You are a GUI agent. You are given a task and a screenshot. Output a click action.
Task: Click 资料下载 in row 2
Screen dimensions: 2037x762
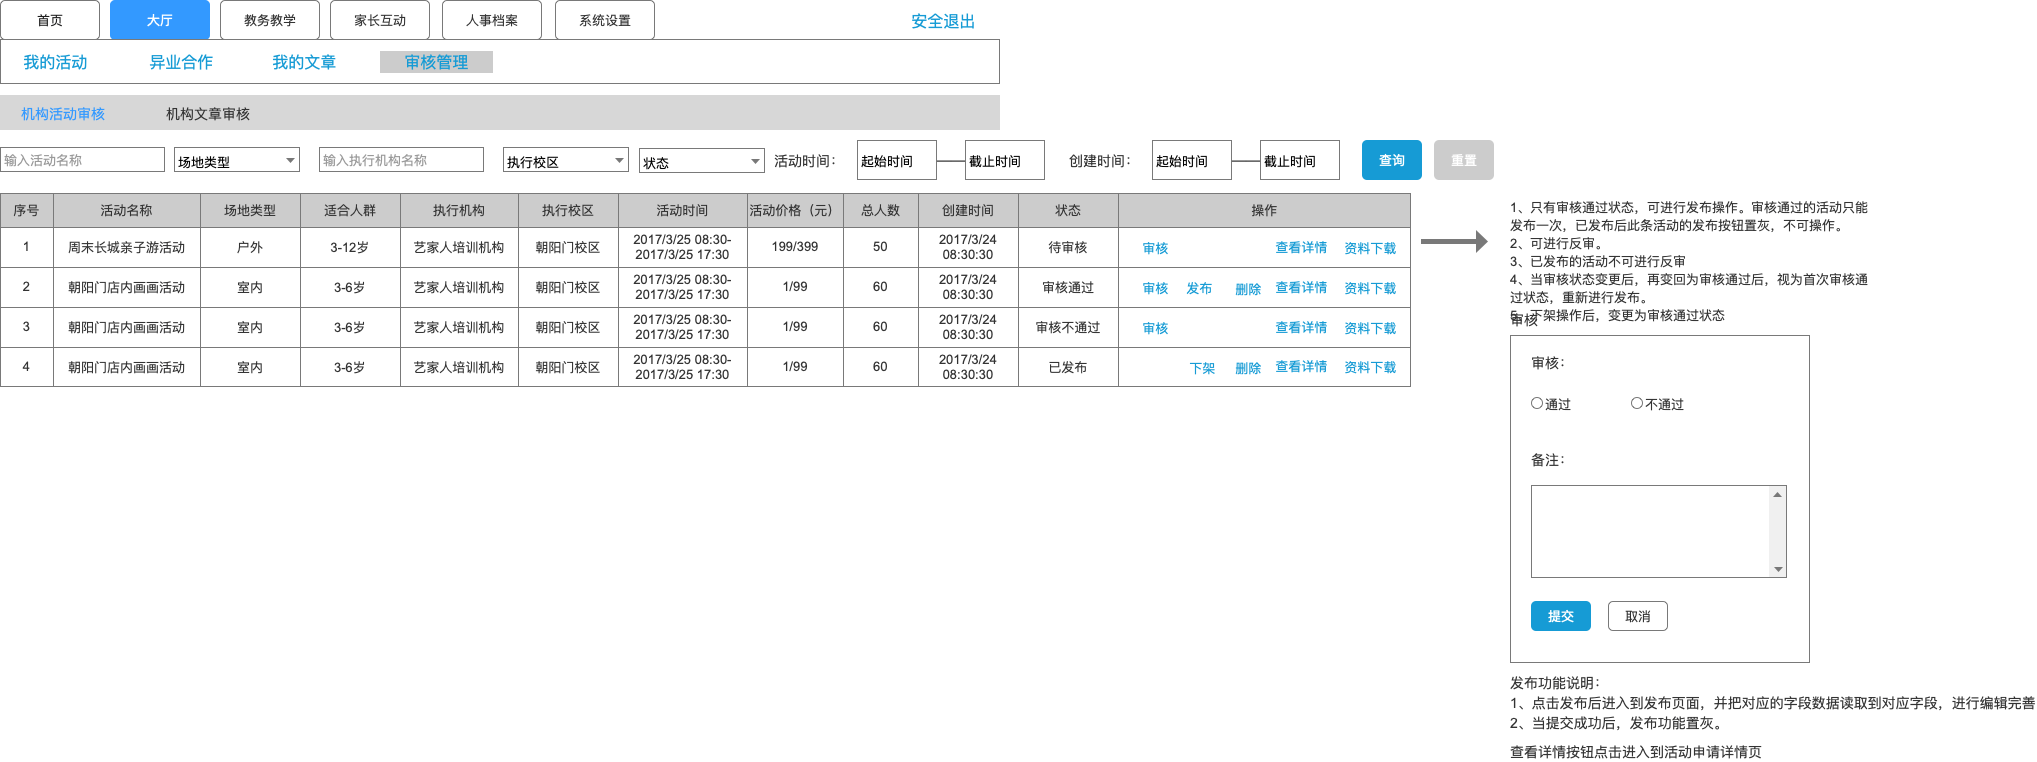(x=1370, y=288)
